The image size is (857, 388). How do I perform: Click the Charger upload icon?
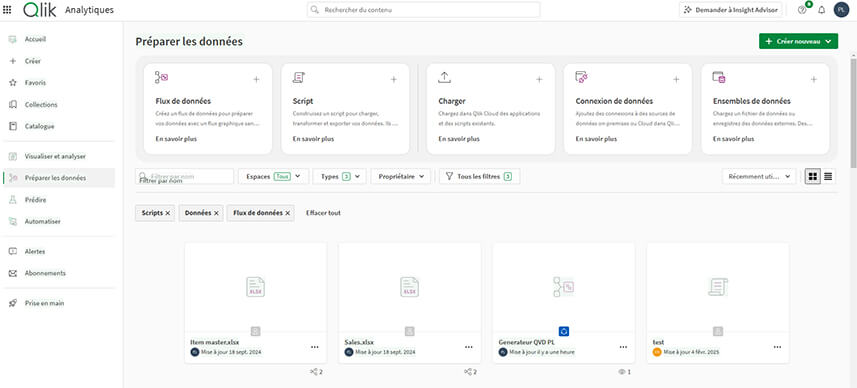pyautogui.click(x=444, y=78)
